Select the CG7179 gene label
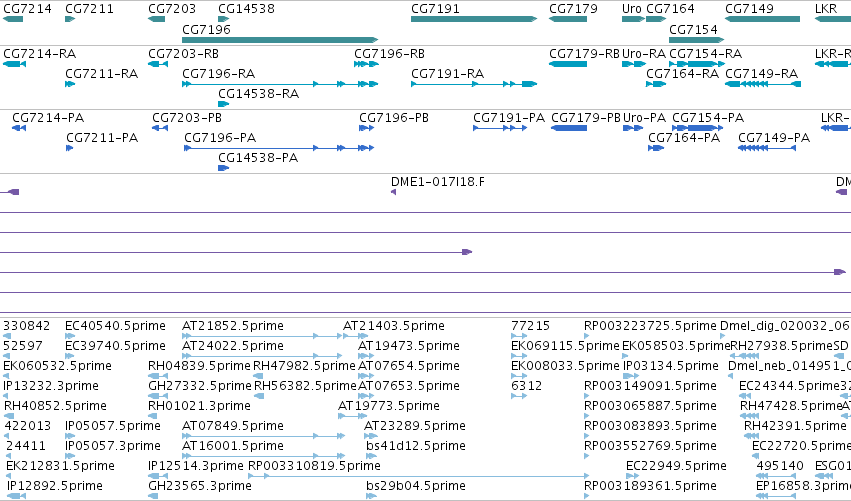Viewport: 851px width, 501px height. click(x=573, y=9)
